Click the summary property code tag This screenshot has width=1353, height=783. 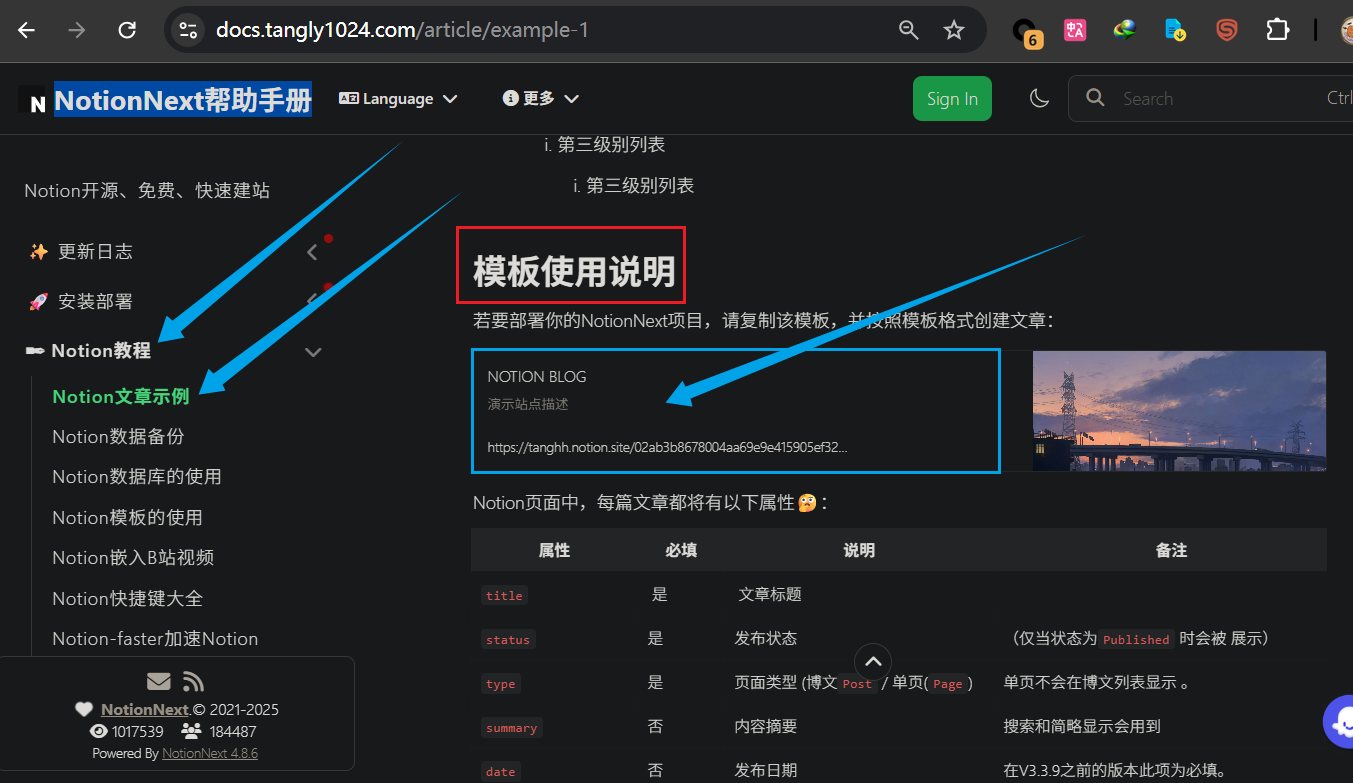pos(511,728)
